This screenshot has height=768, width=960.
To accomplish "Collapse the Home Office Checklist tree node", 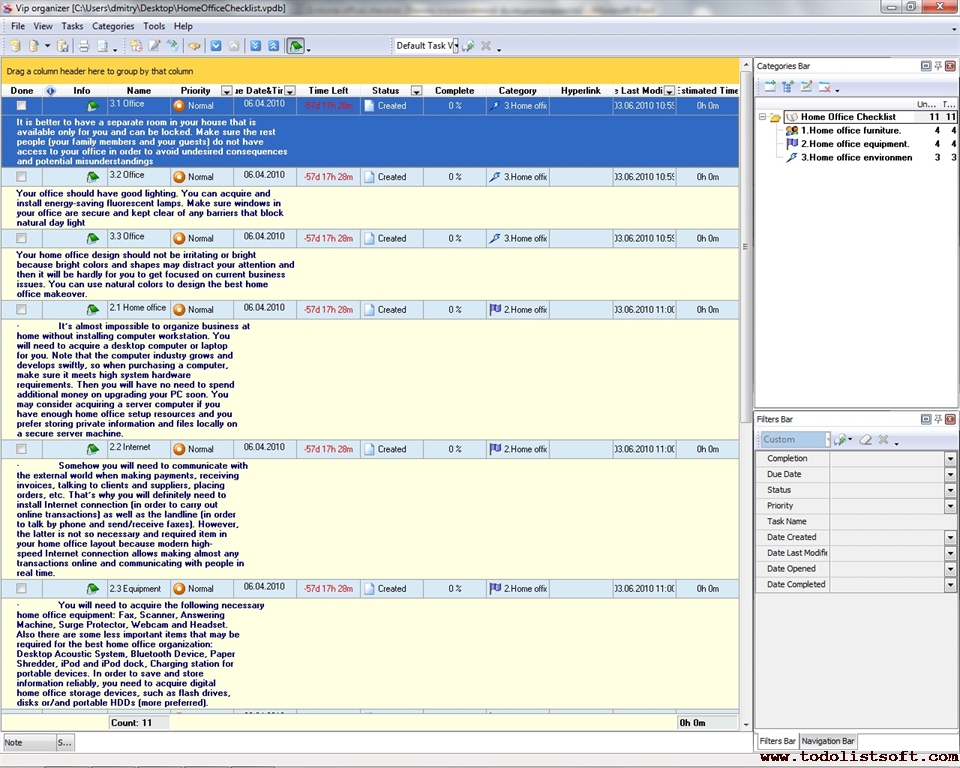I will point(762,117).
